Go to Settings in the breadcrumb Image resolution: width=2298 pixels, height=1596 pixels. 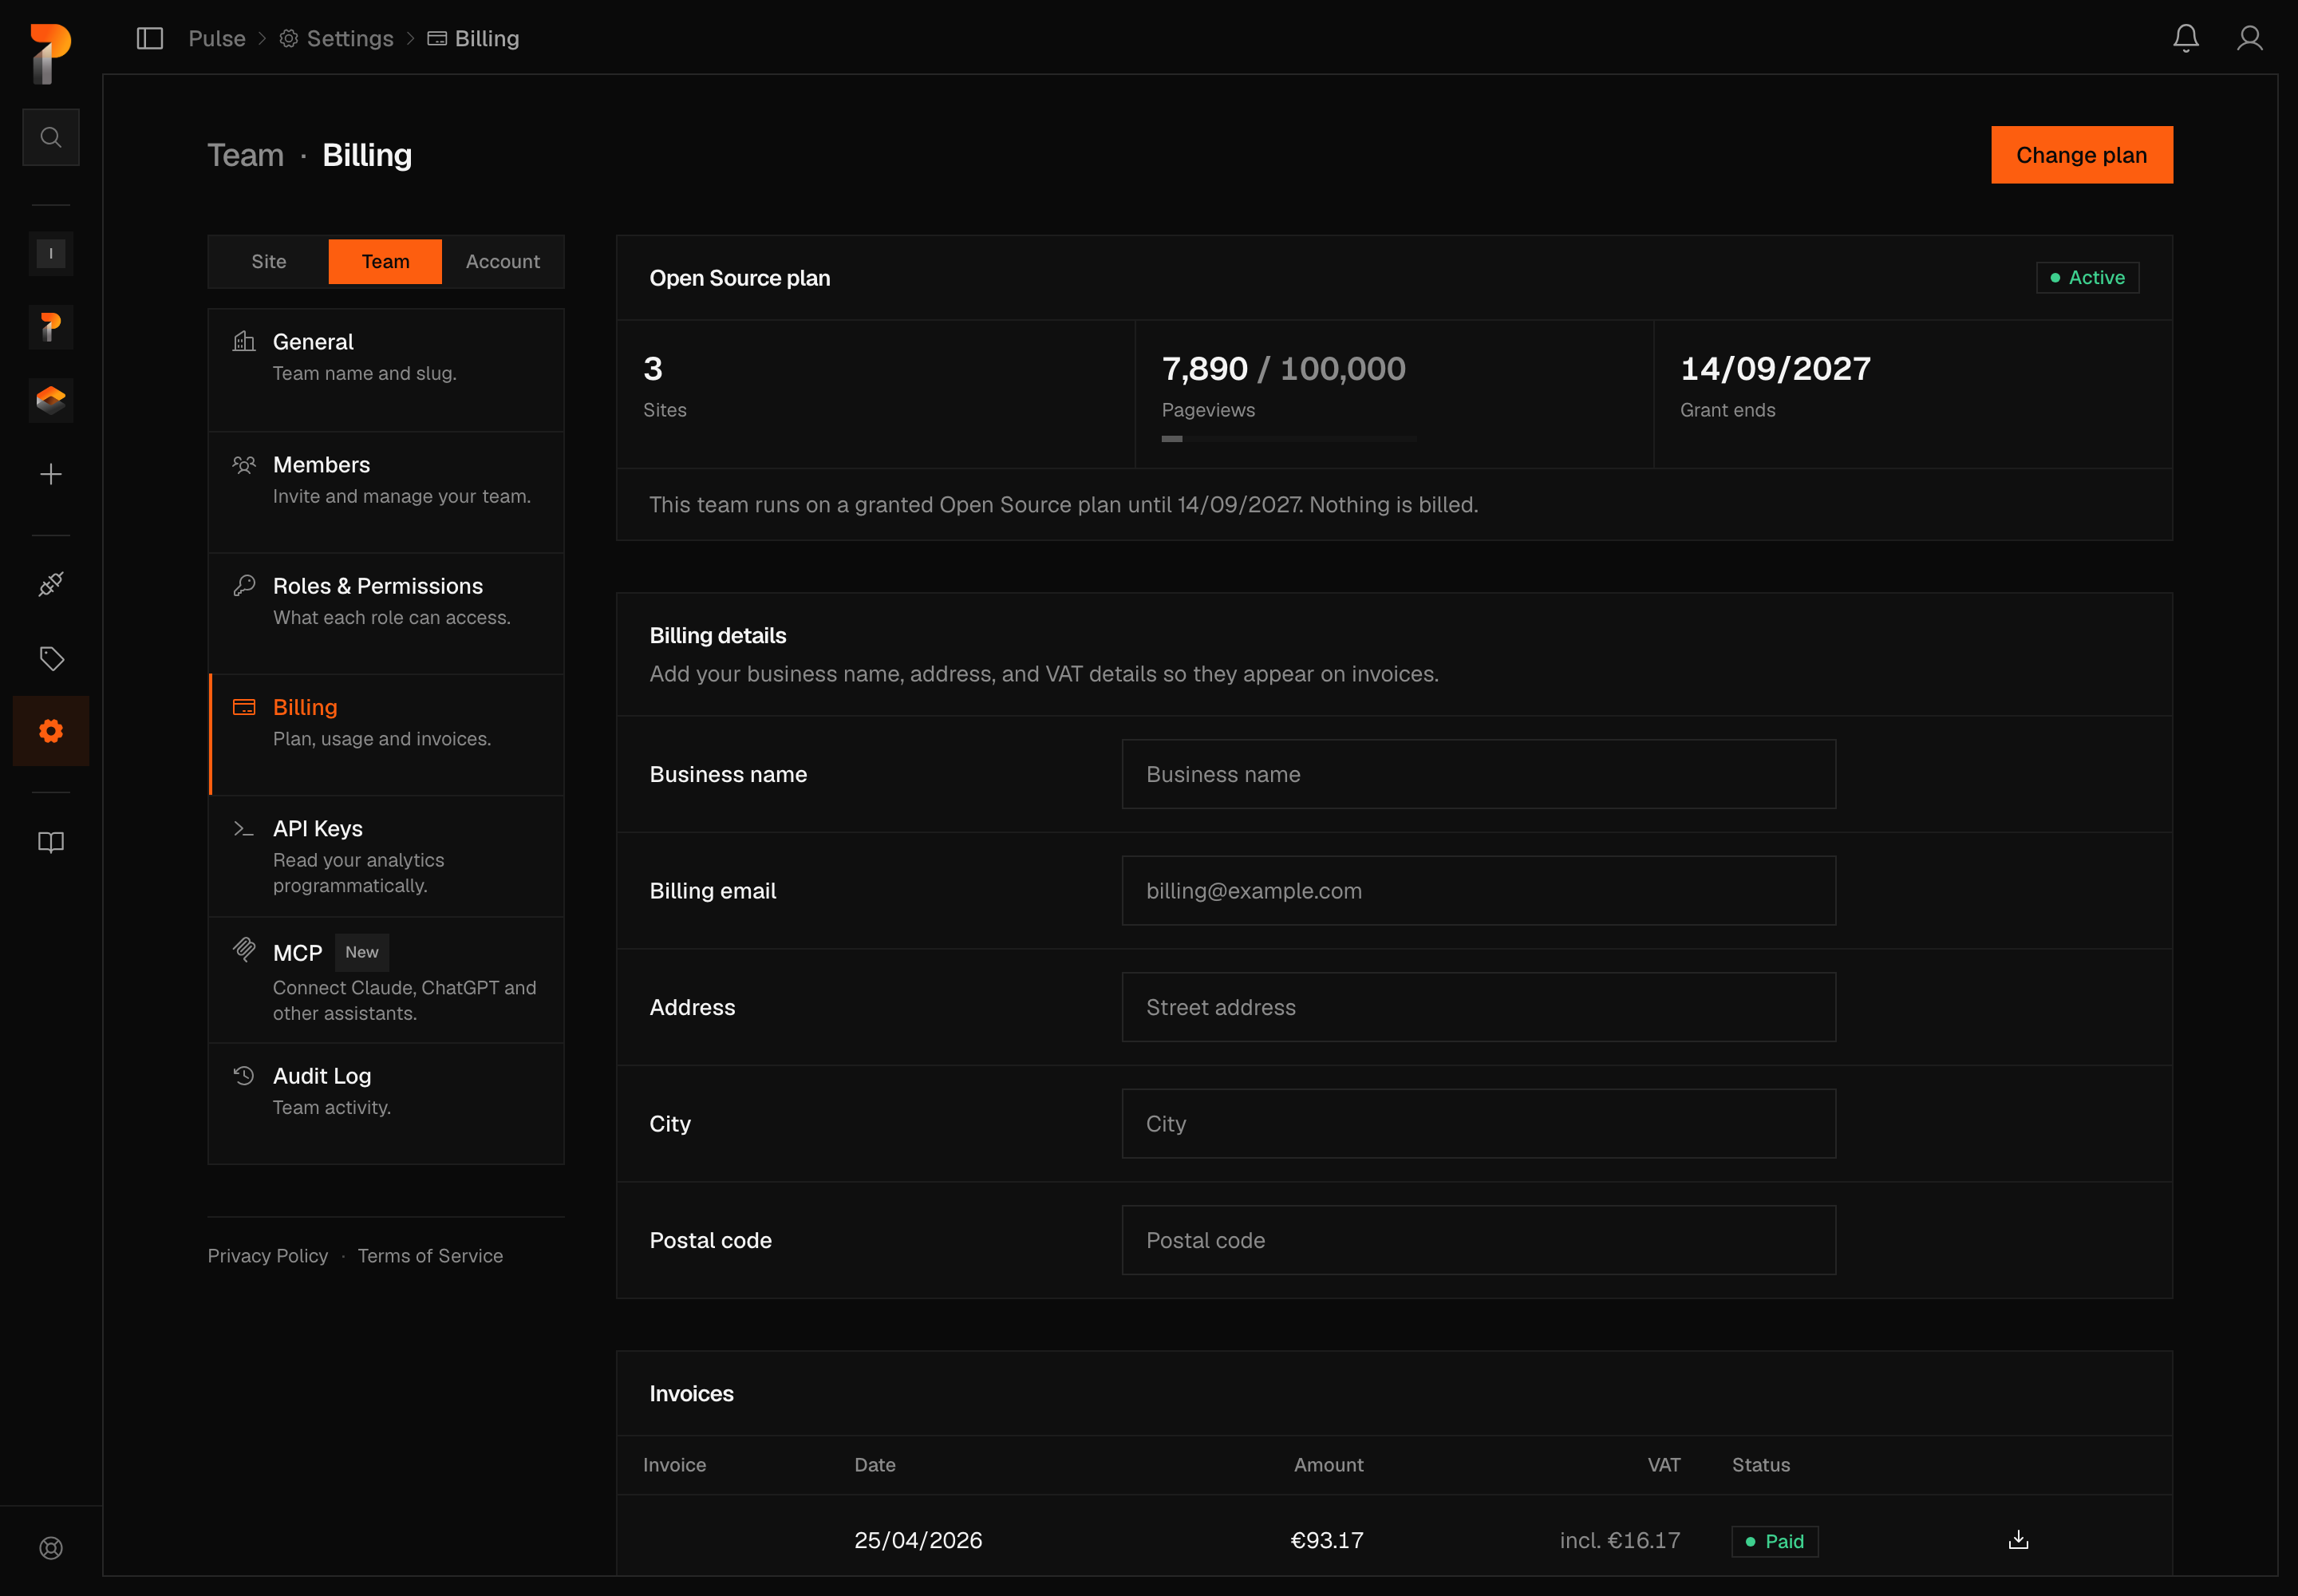click(337, 39)
